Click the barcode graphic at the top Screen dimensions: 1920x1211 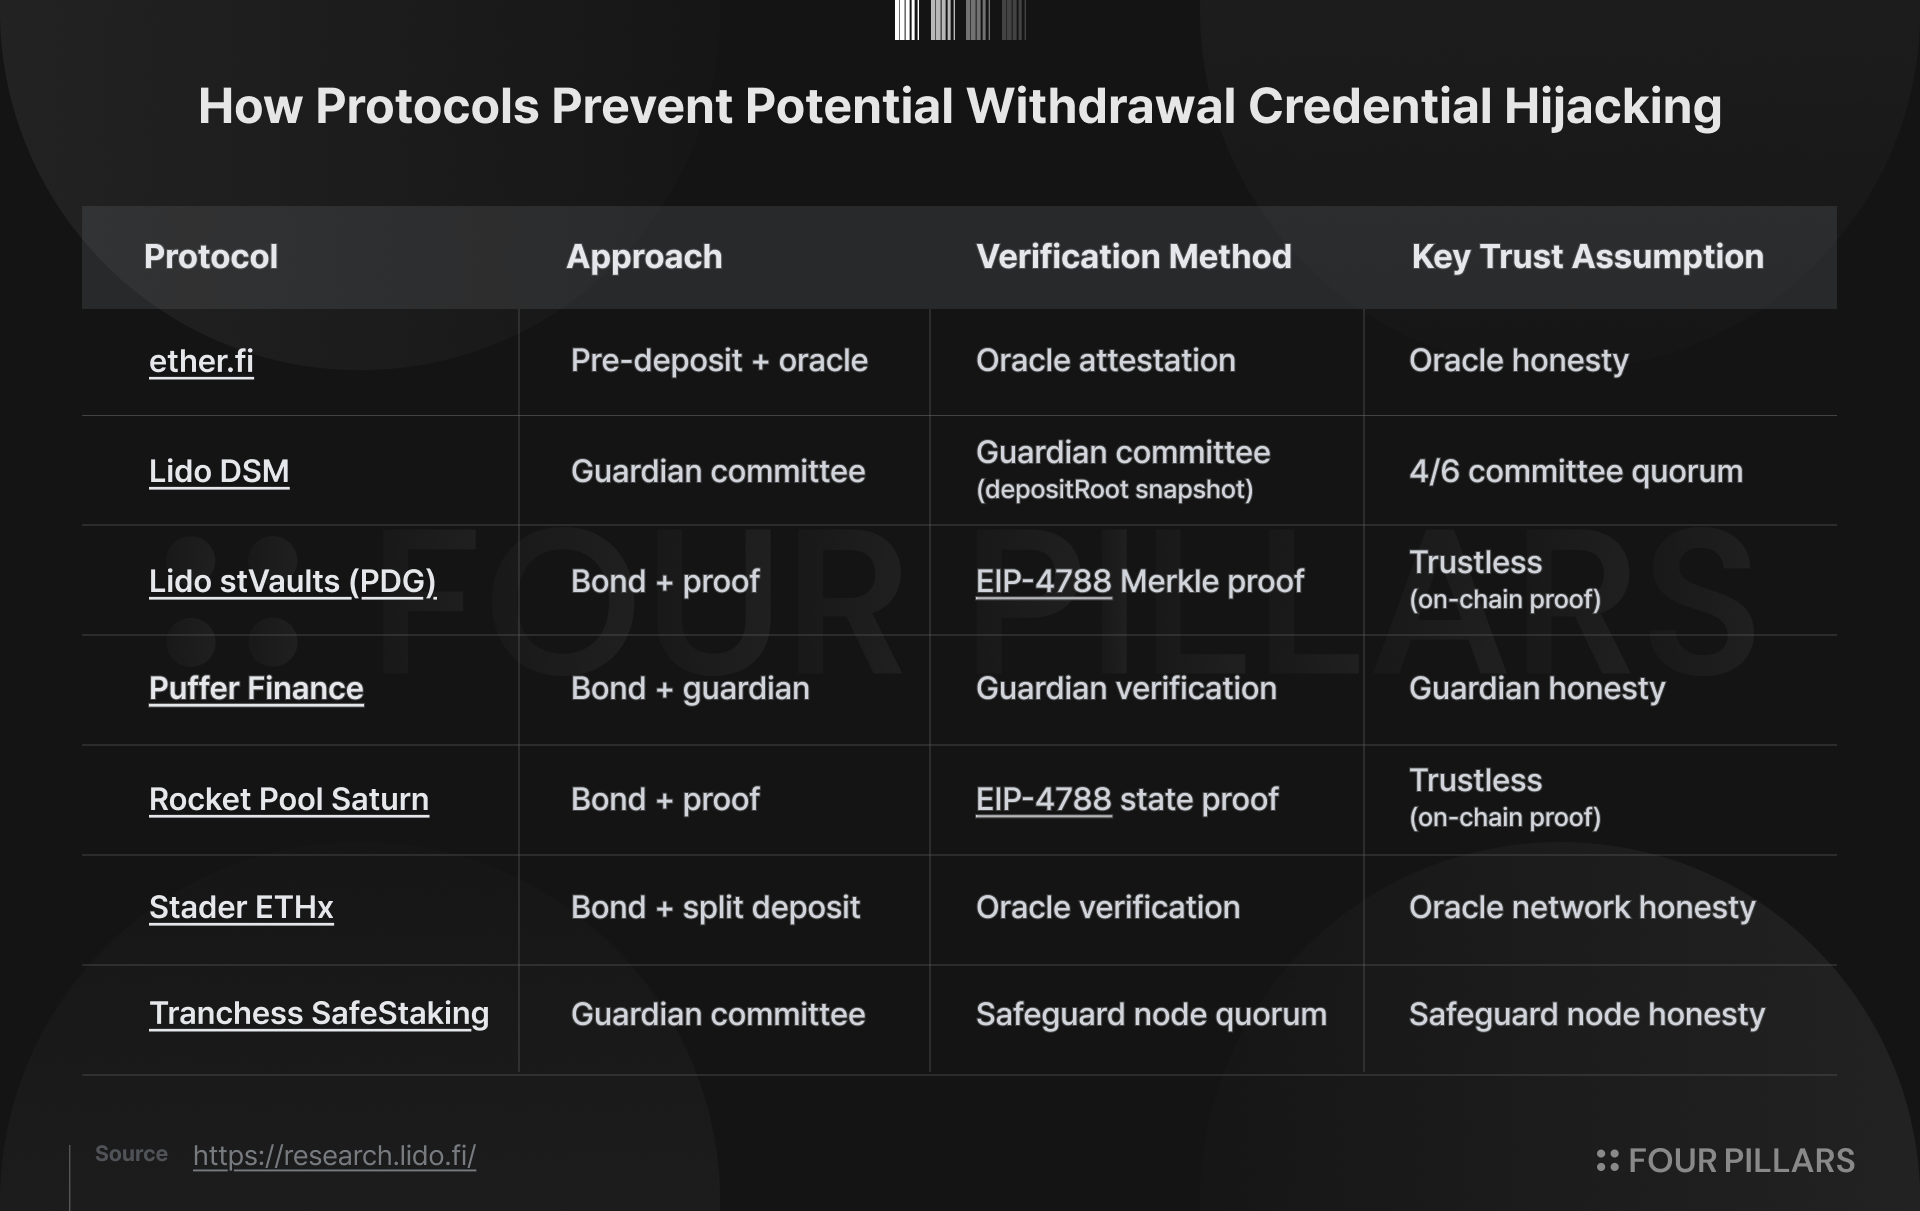click(x=960, y=20)
